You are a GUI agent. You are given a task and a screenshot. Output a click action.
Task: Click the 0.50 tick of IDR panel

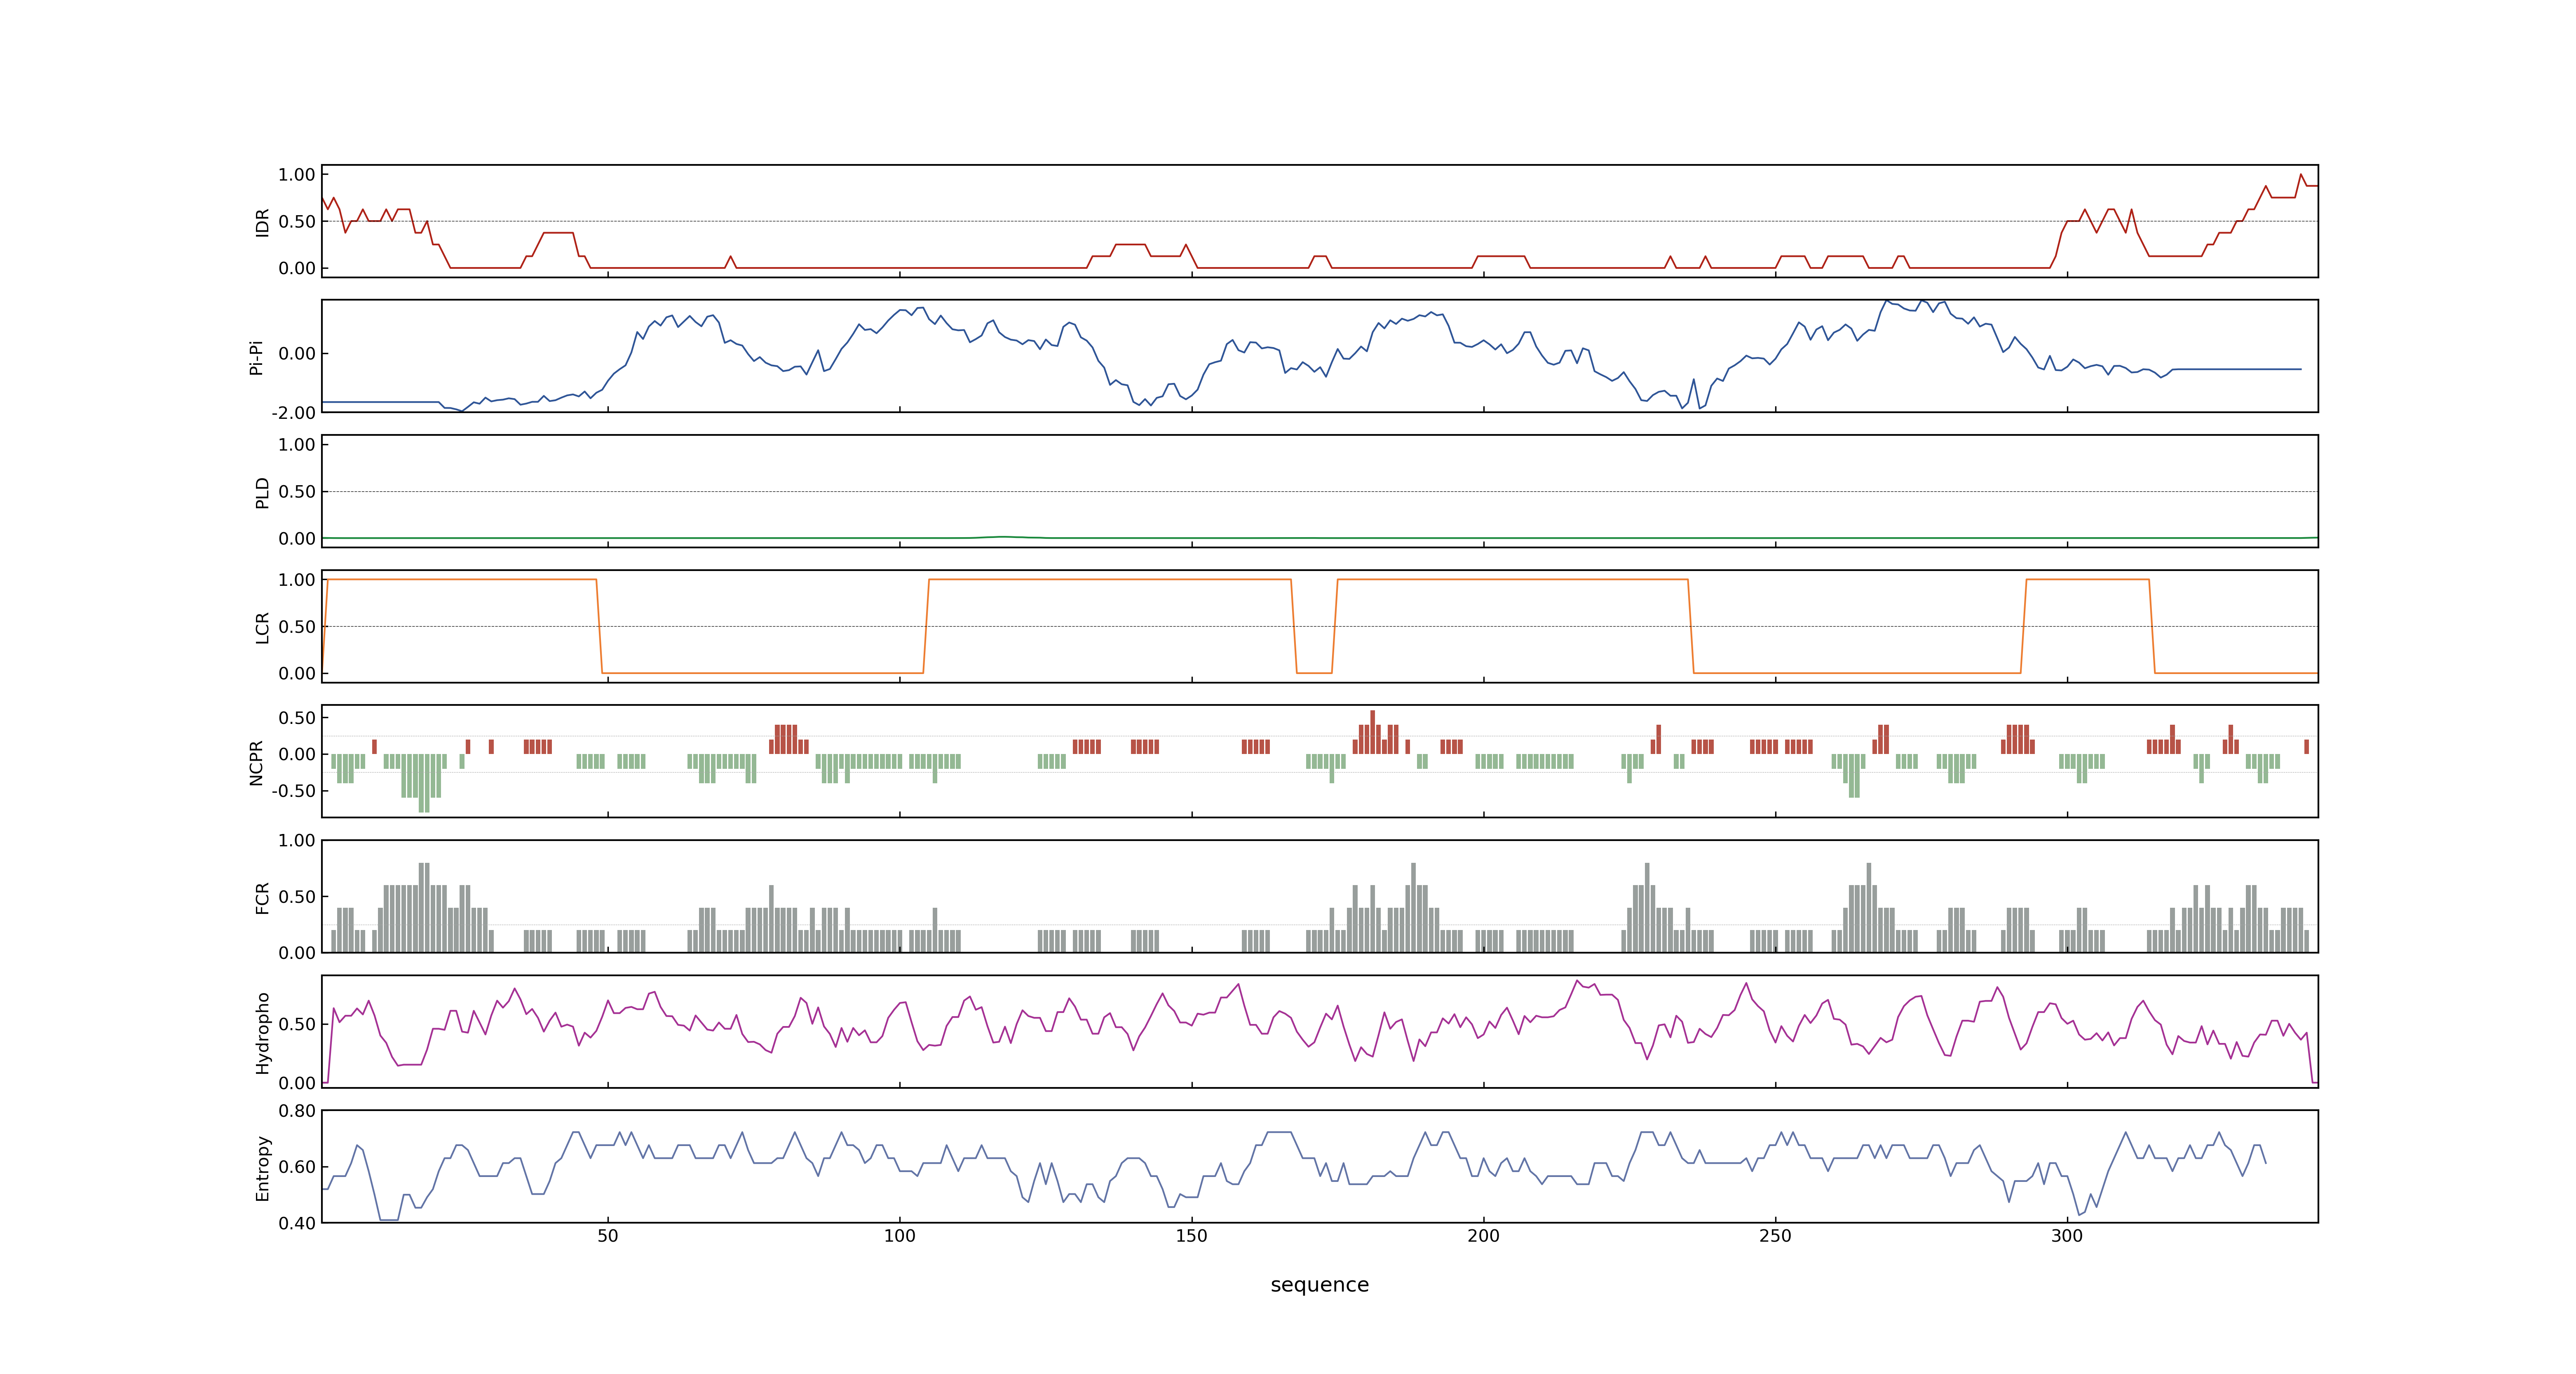(297, 222)
